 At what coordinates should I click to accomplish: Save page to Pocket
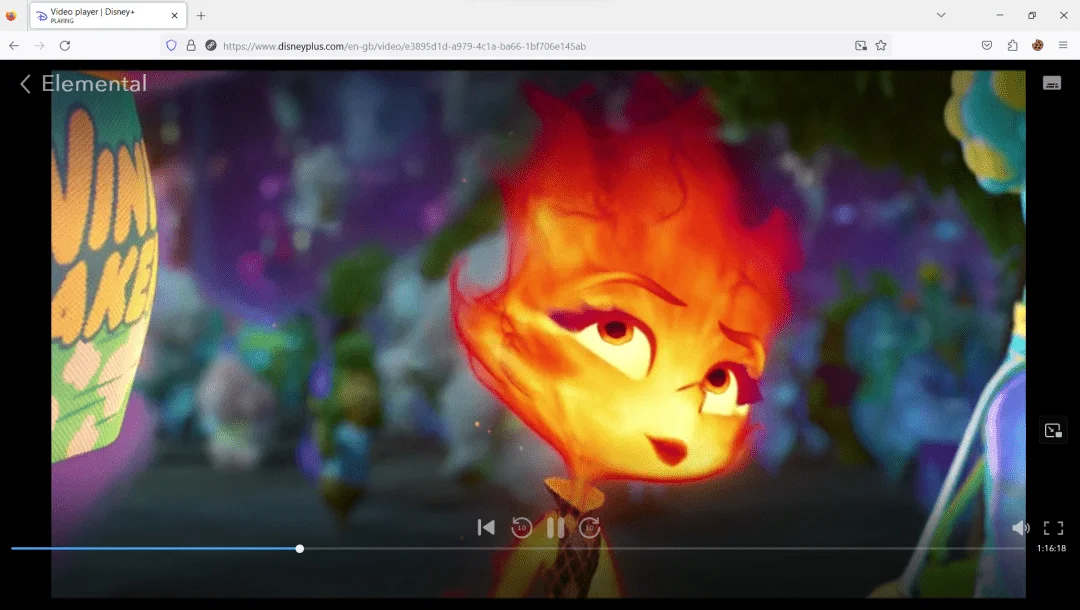coord(987,46)
